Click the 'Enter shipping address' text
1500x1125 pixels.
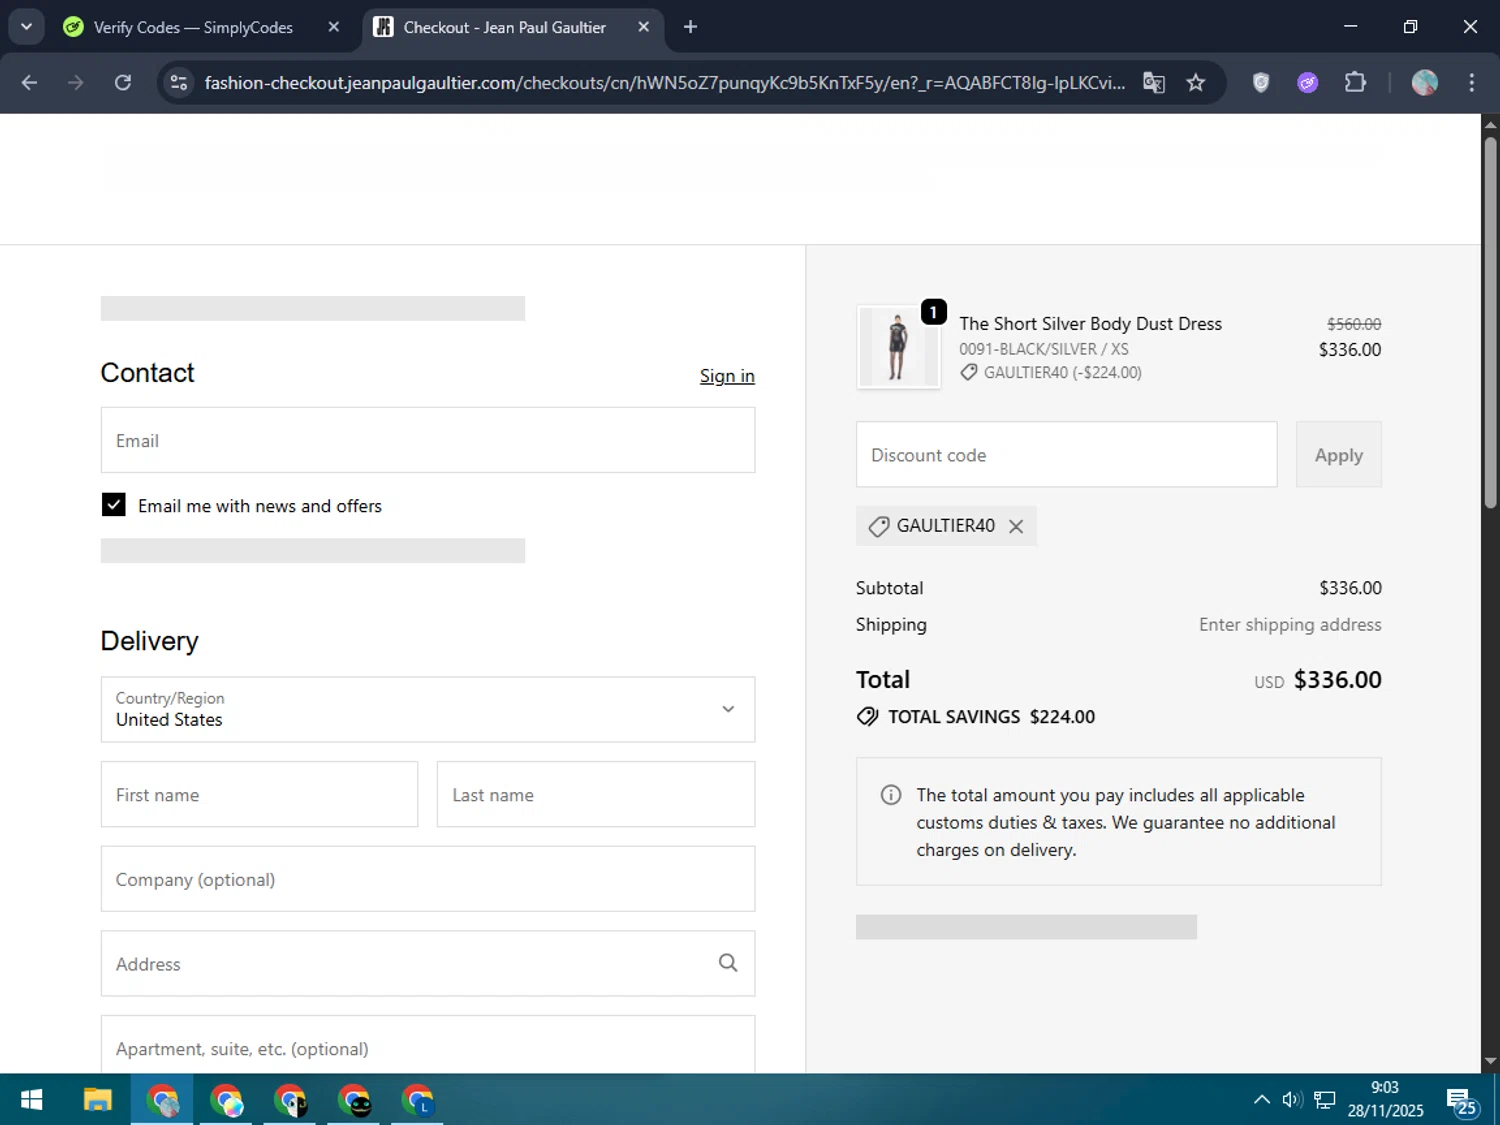[1290, 625]
